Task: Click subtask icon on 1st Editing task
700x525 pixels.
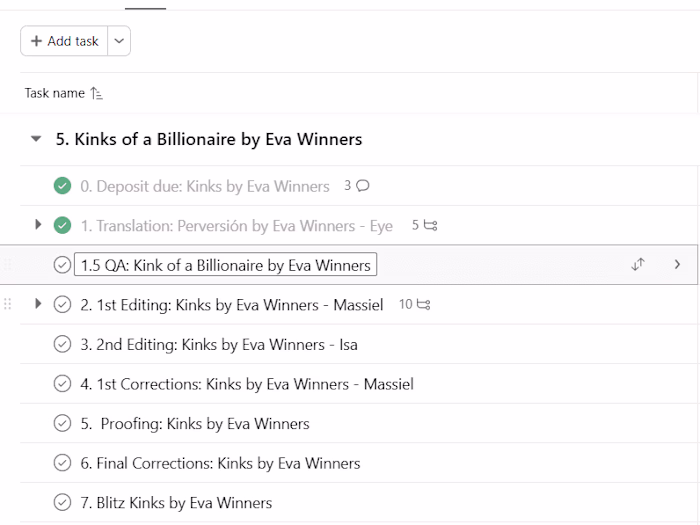Action: [x=423, y=304]
